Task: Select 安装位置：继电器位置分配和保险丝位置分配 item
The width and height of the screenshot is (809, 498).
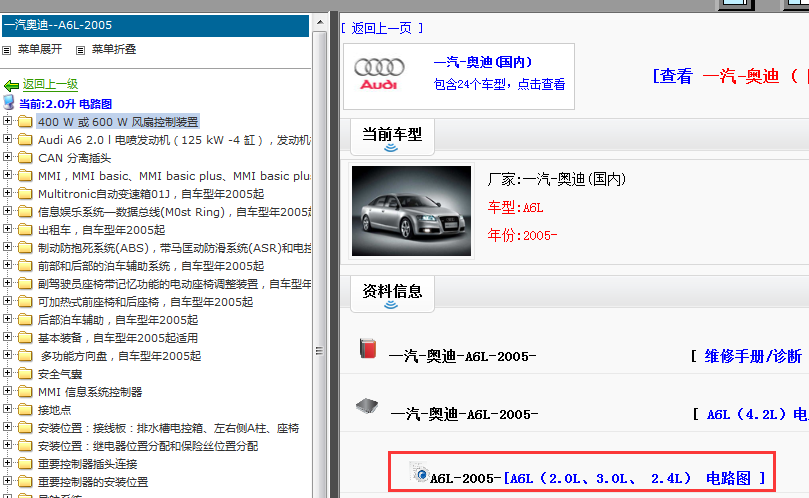Action: coord(148,446)
